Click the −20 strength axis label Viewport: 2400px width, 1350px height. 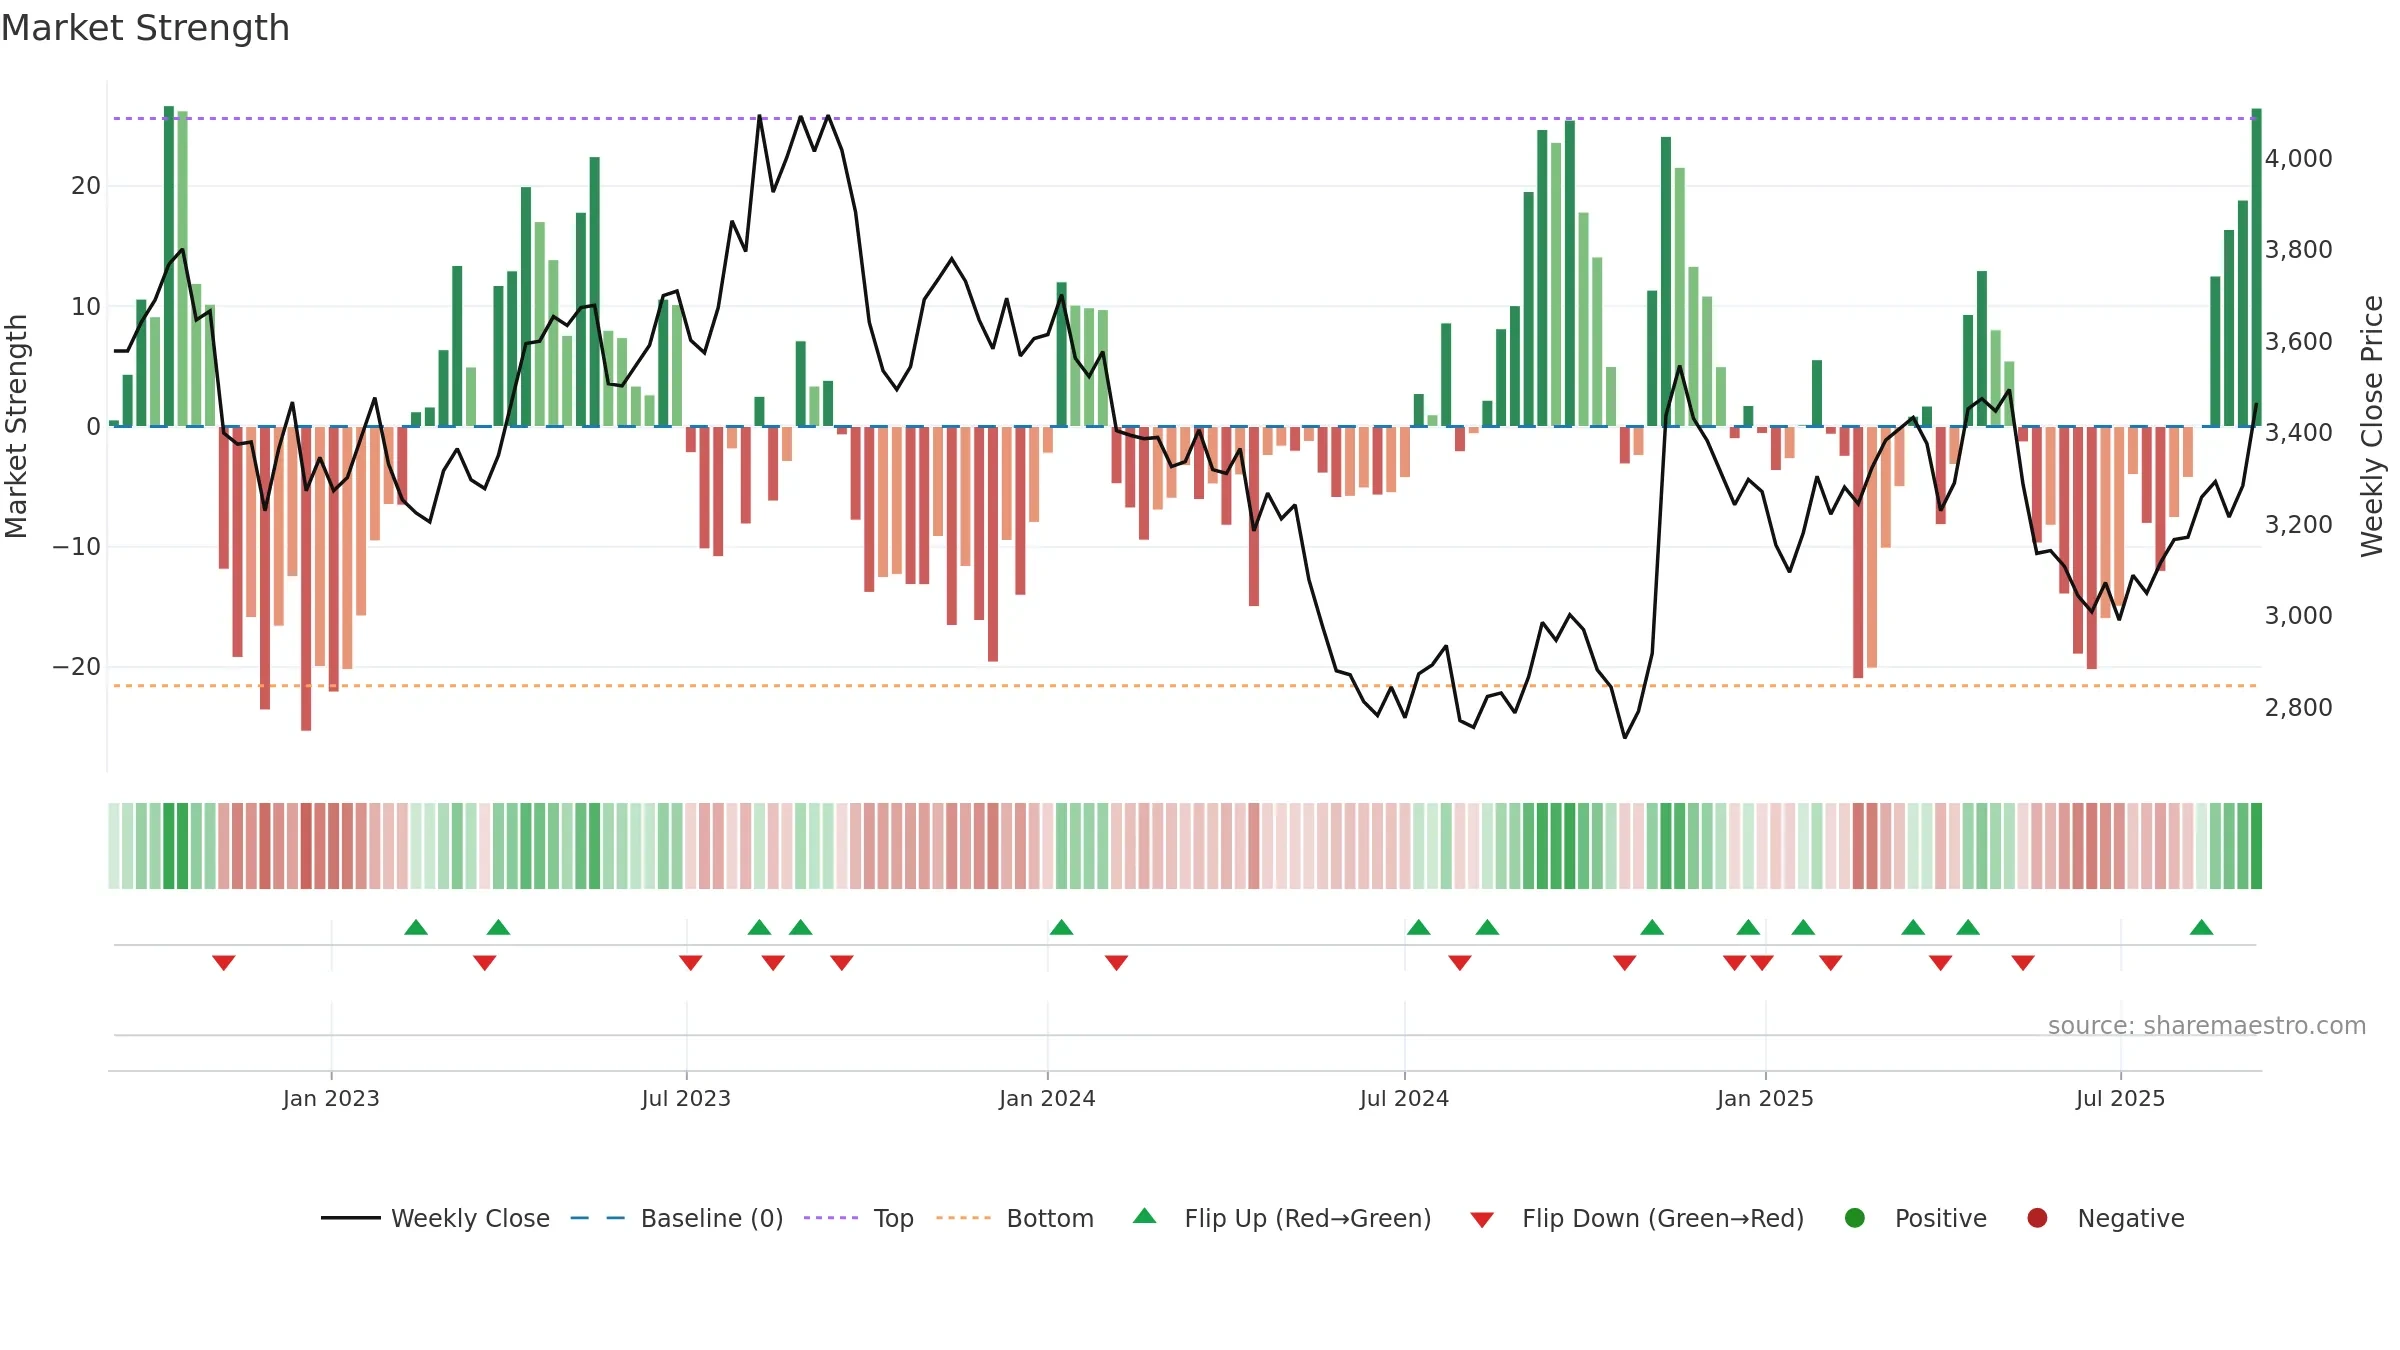77,666
